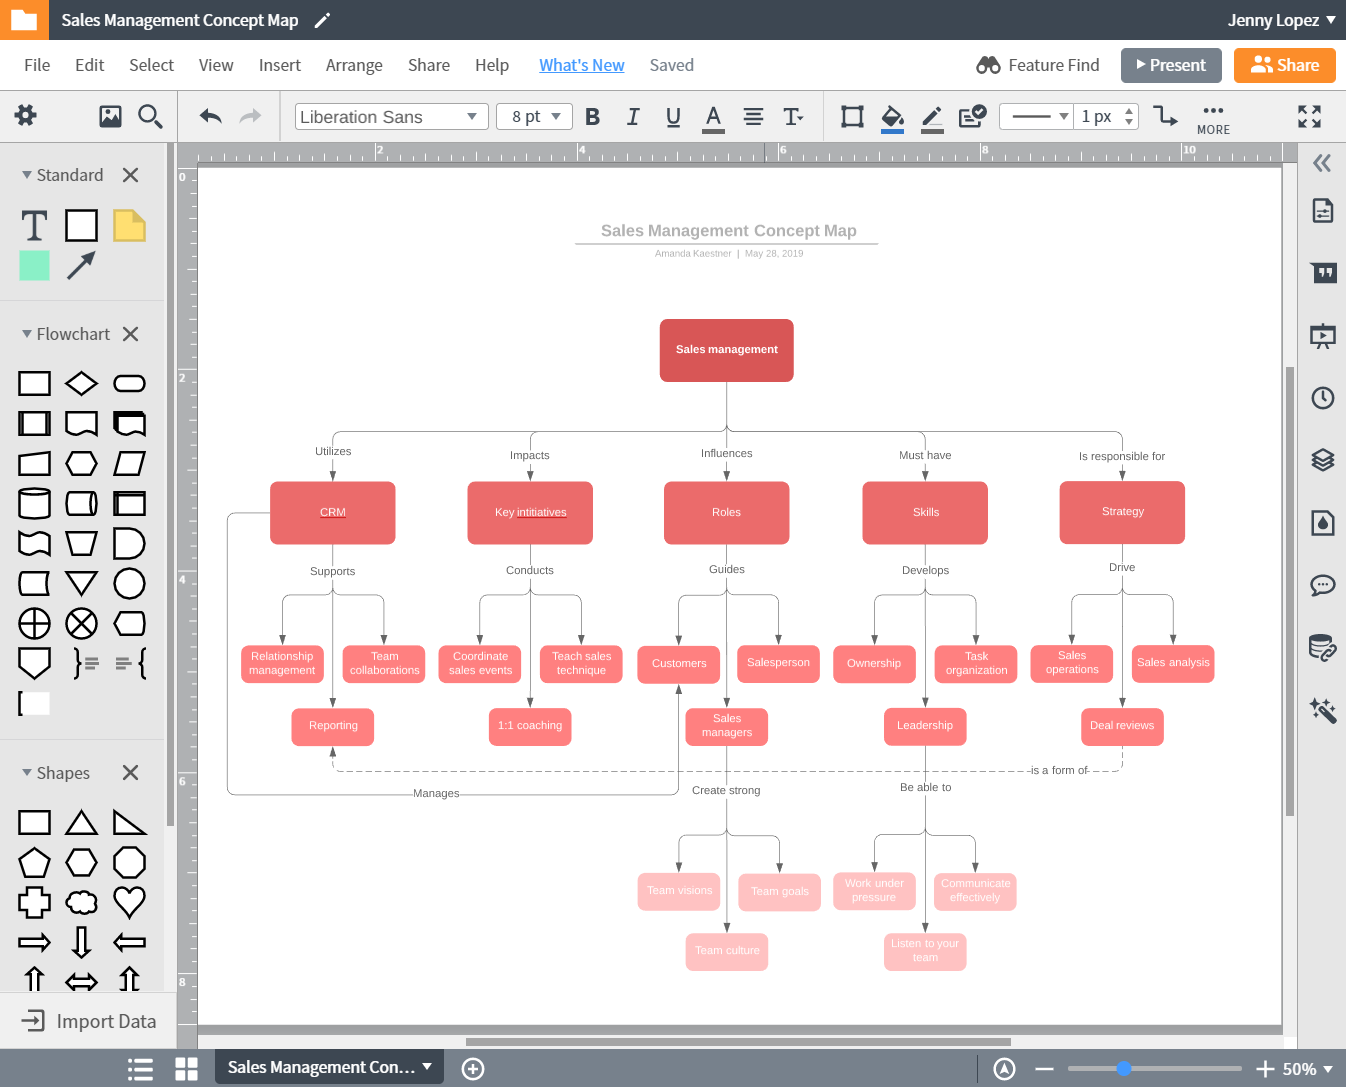The image size is (1346, 1087).
Task: Open the Liberation Sans font dropdown
Action: pos(391,117)
